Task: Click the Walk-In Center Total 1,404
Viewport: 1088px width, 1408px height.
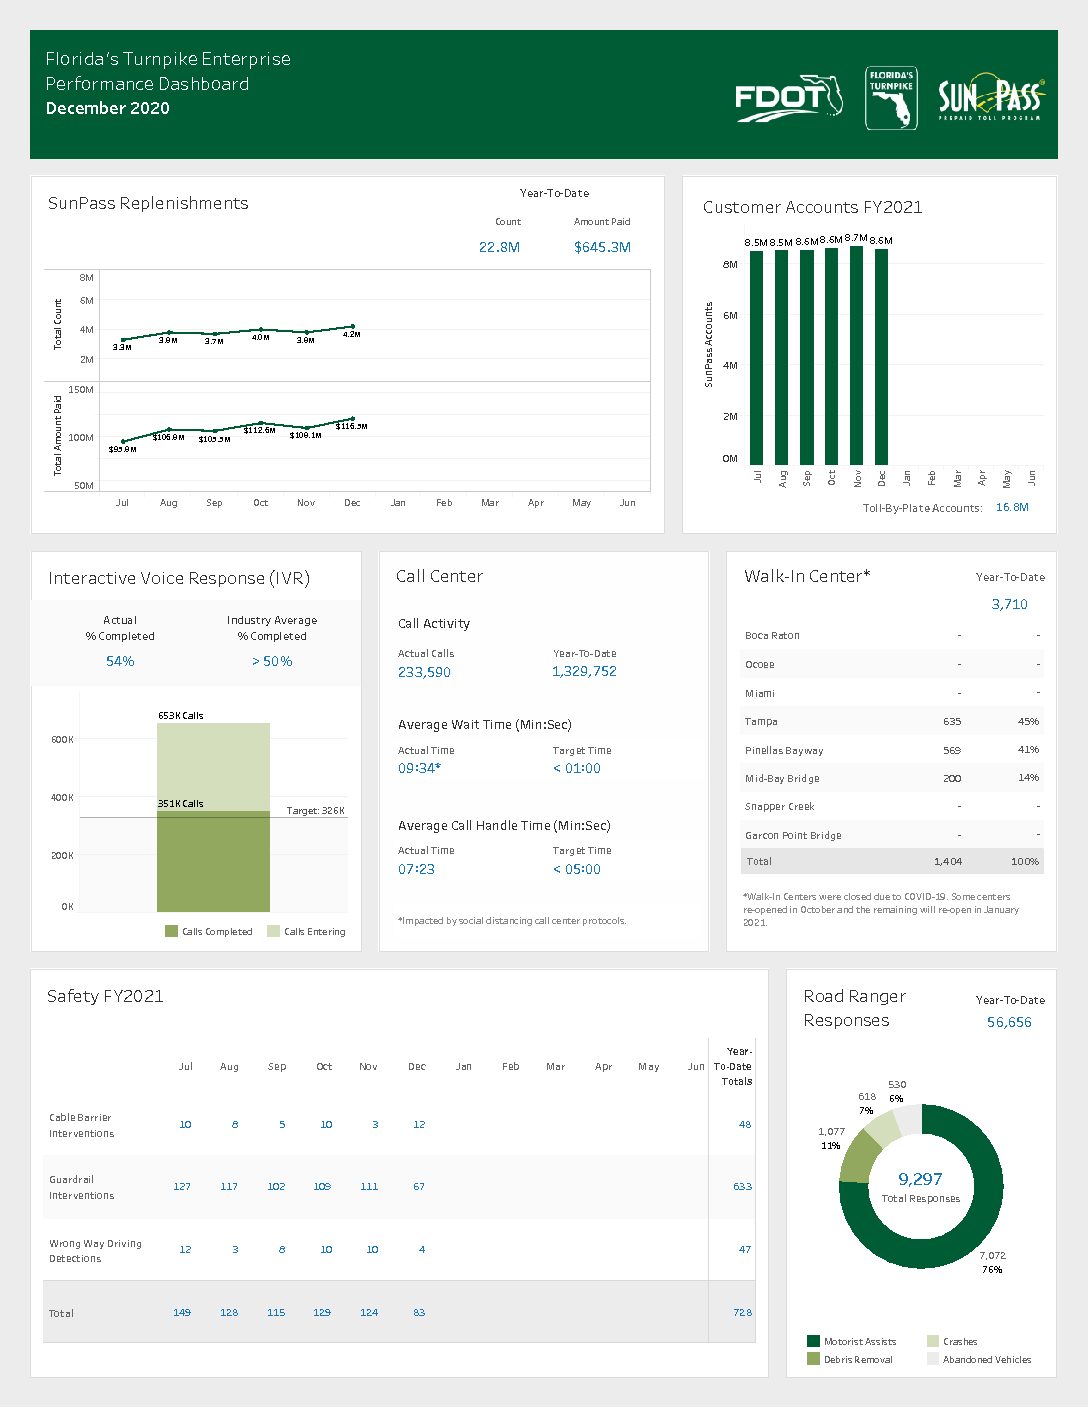Action: (x=948, y=861)
